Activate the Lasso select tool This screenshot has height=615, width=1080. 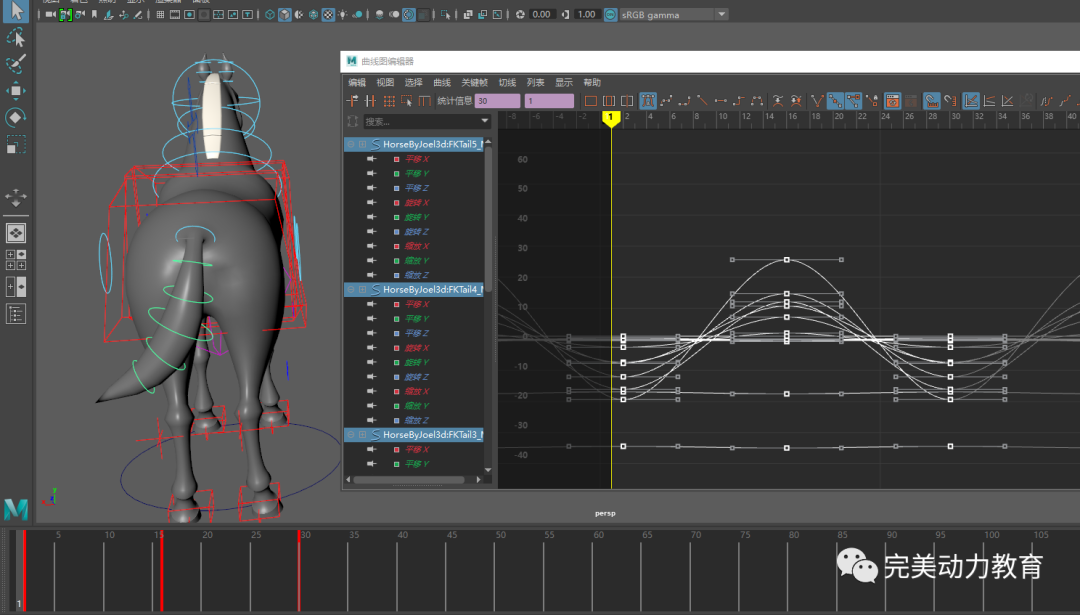[16, 38]
